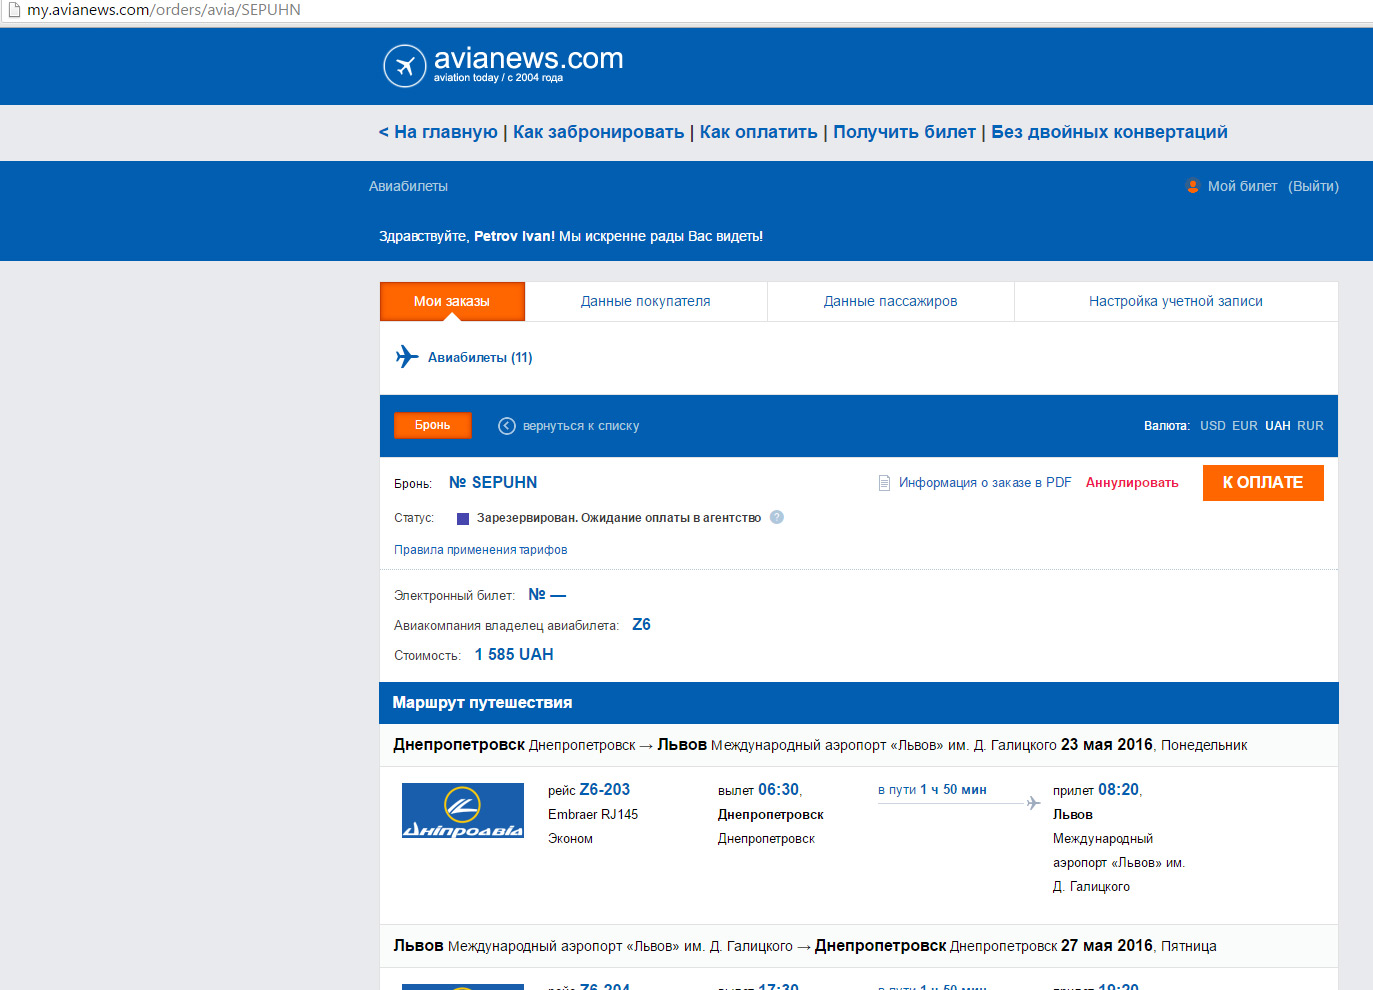The width and height of the screenshot is (1373, 990).
Task: Switch to Данные пассажиров tab
Action: [891, 301]
